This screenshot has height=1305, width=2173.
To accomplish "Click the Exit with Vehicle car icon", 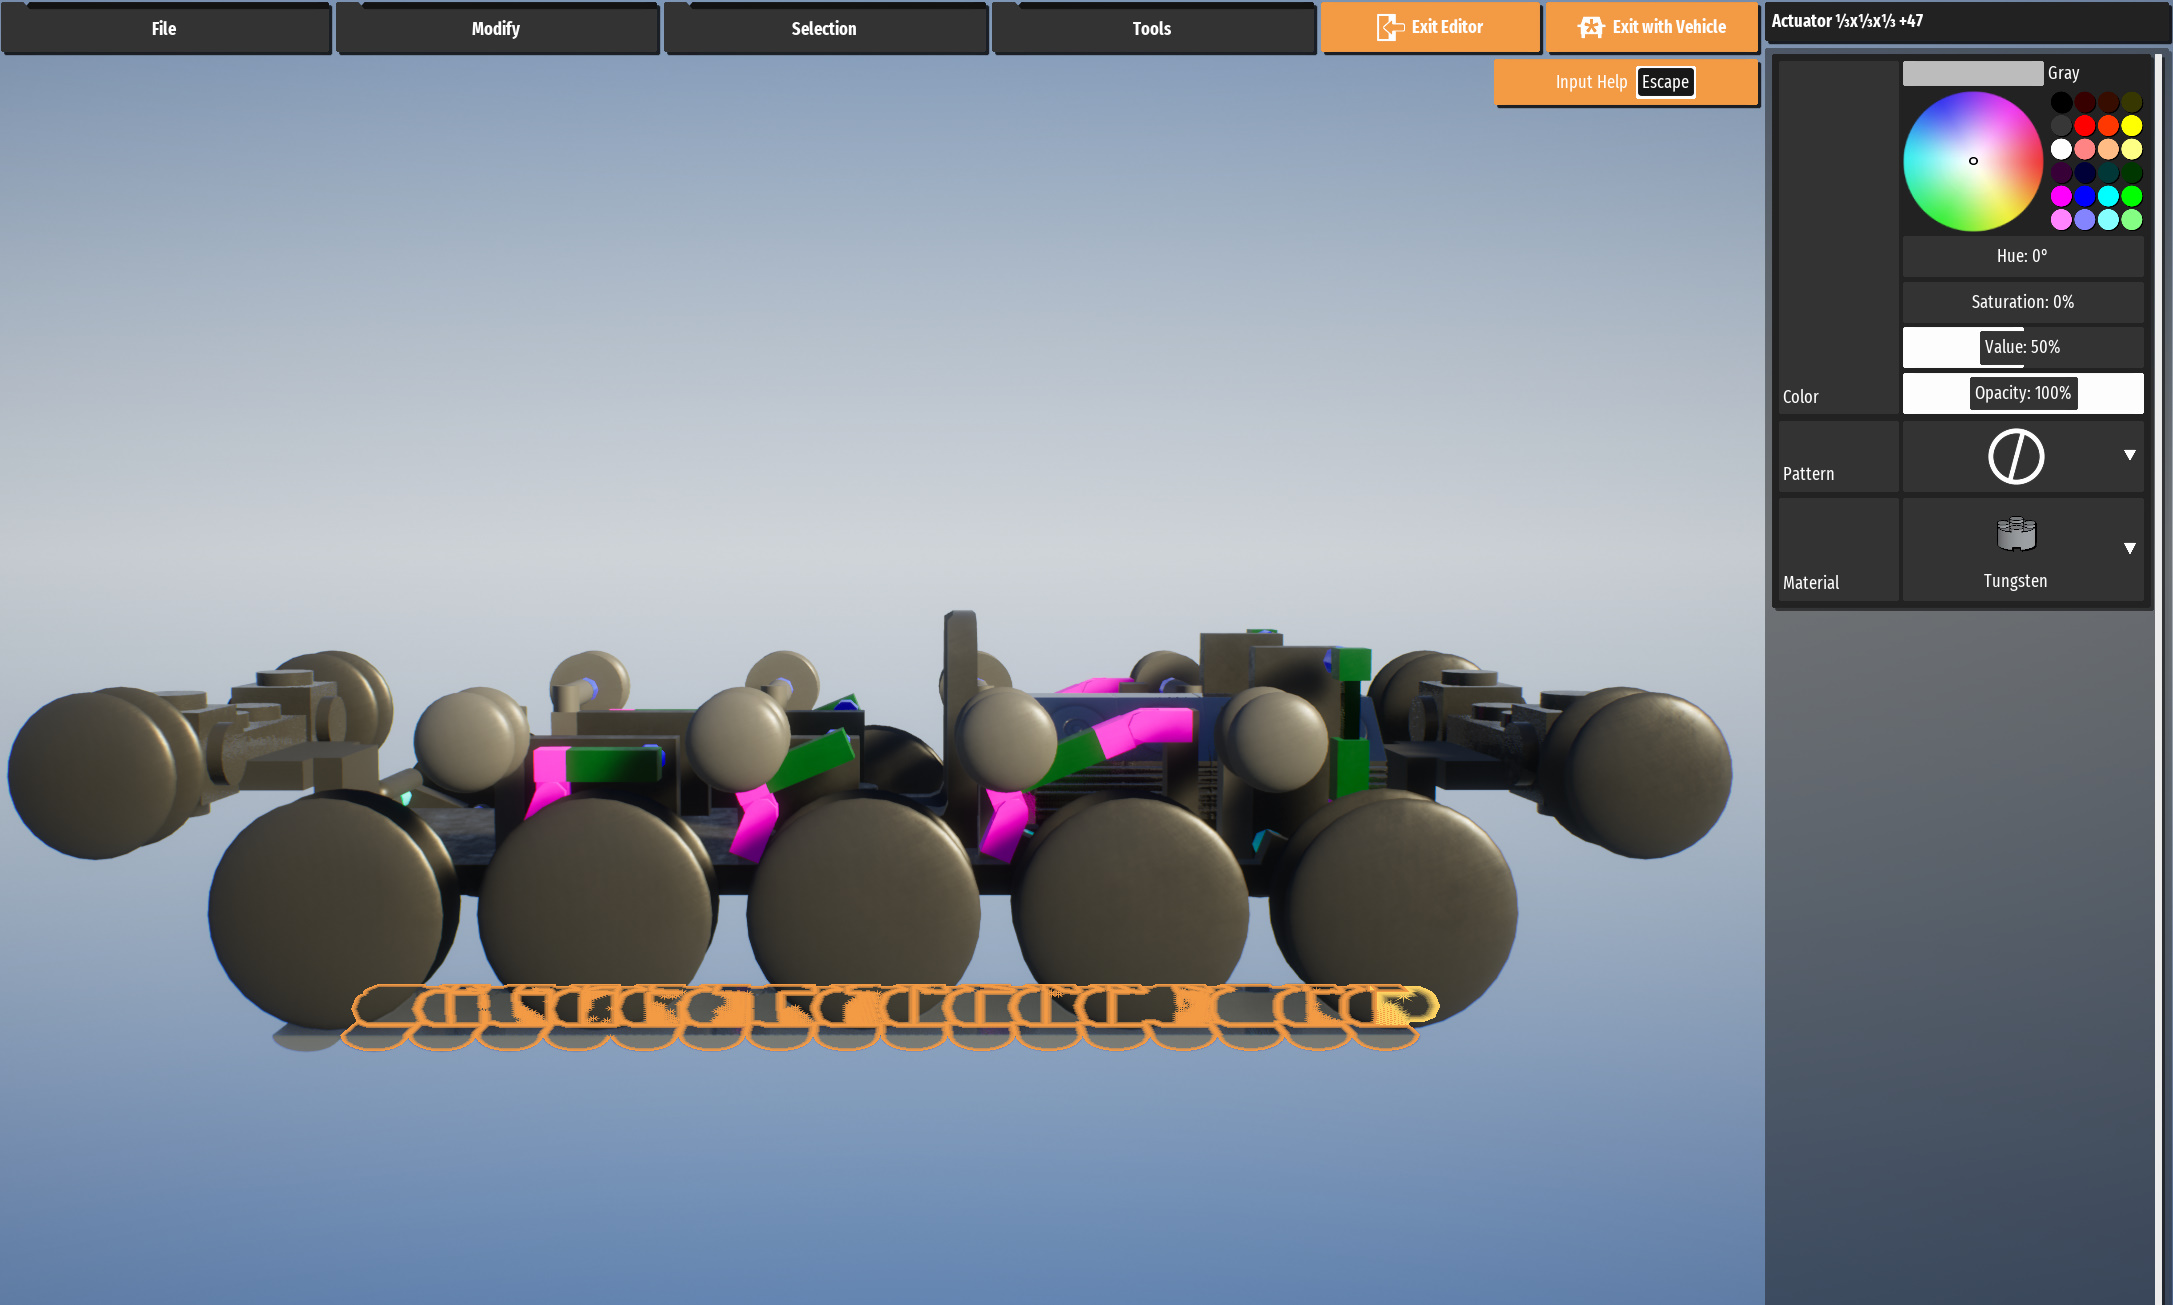I will tap(1591, 27).
